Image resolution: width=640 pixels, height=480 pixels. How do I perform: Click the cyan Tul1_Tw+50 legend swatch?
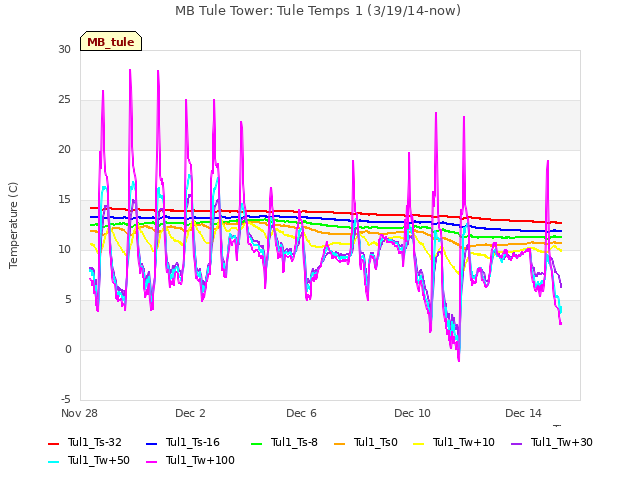(x=53, y=462)
